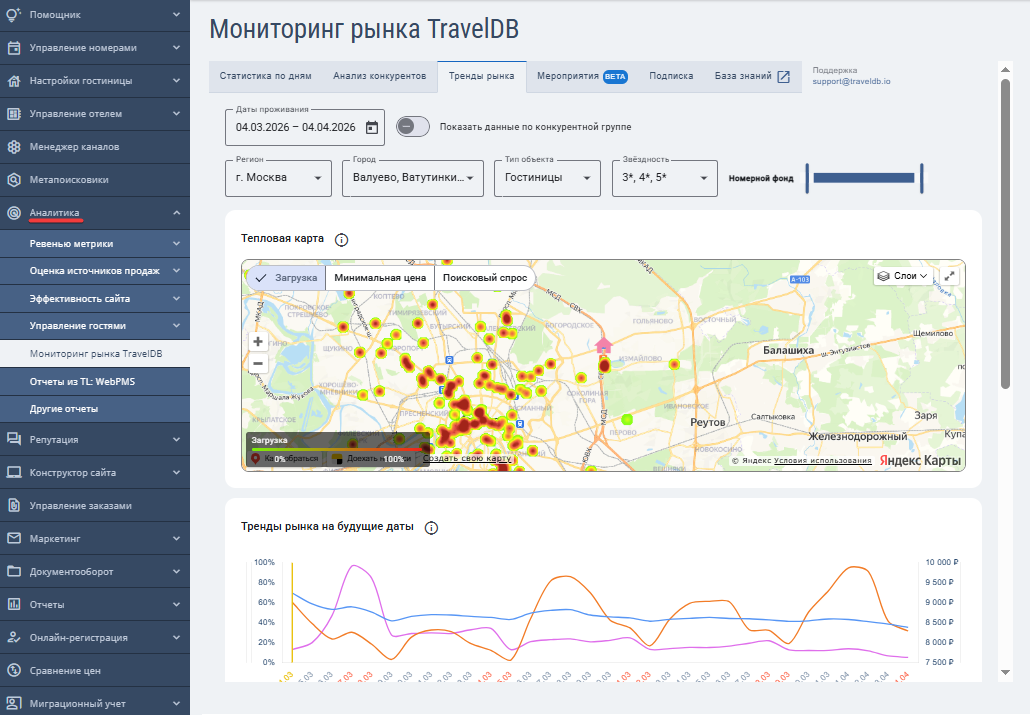This screenshot has height=715, width=1030.
Task: Adjust the Номерной фонд range slider
Action: click(x=864, y=178)
